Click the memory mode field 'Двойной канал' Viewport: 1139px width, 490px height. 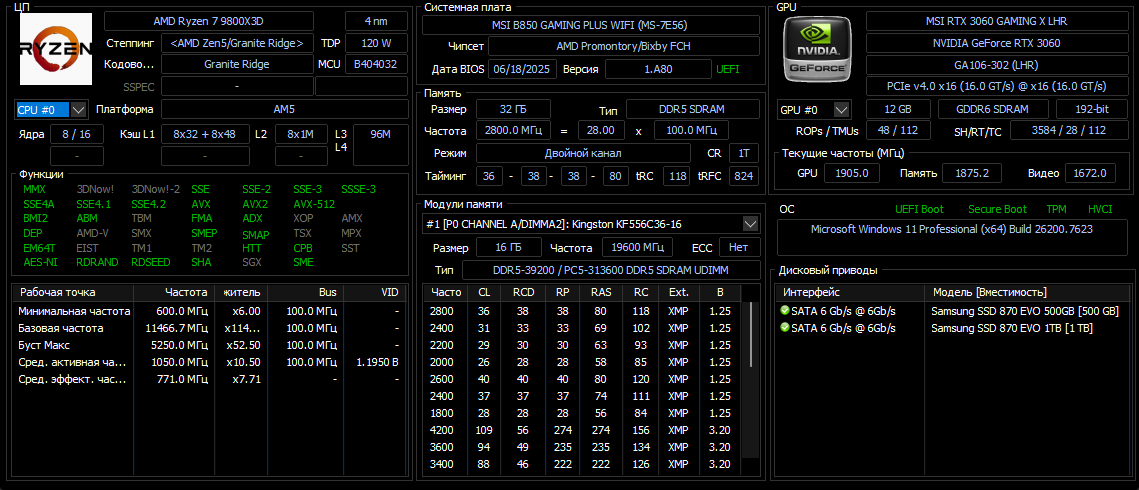coord(583,154)
